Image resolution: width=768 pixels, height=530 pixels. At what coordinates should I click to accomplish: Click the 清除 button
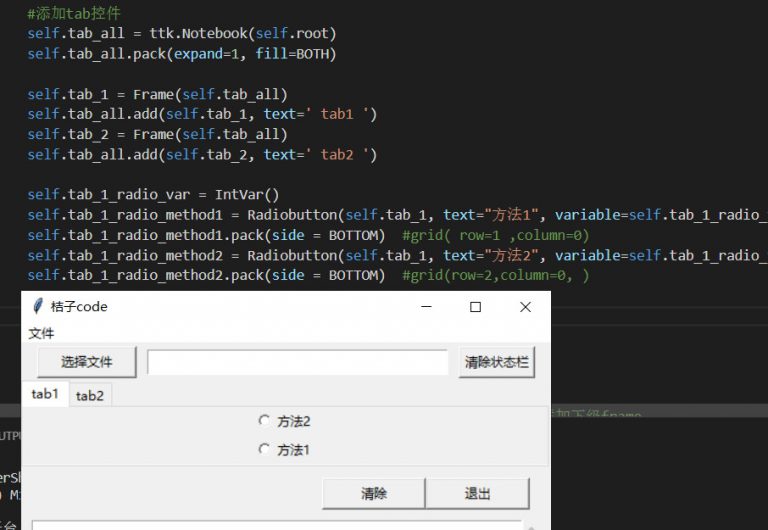tap(373, 493)
